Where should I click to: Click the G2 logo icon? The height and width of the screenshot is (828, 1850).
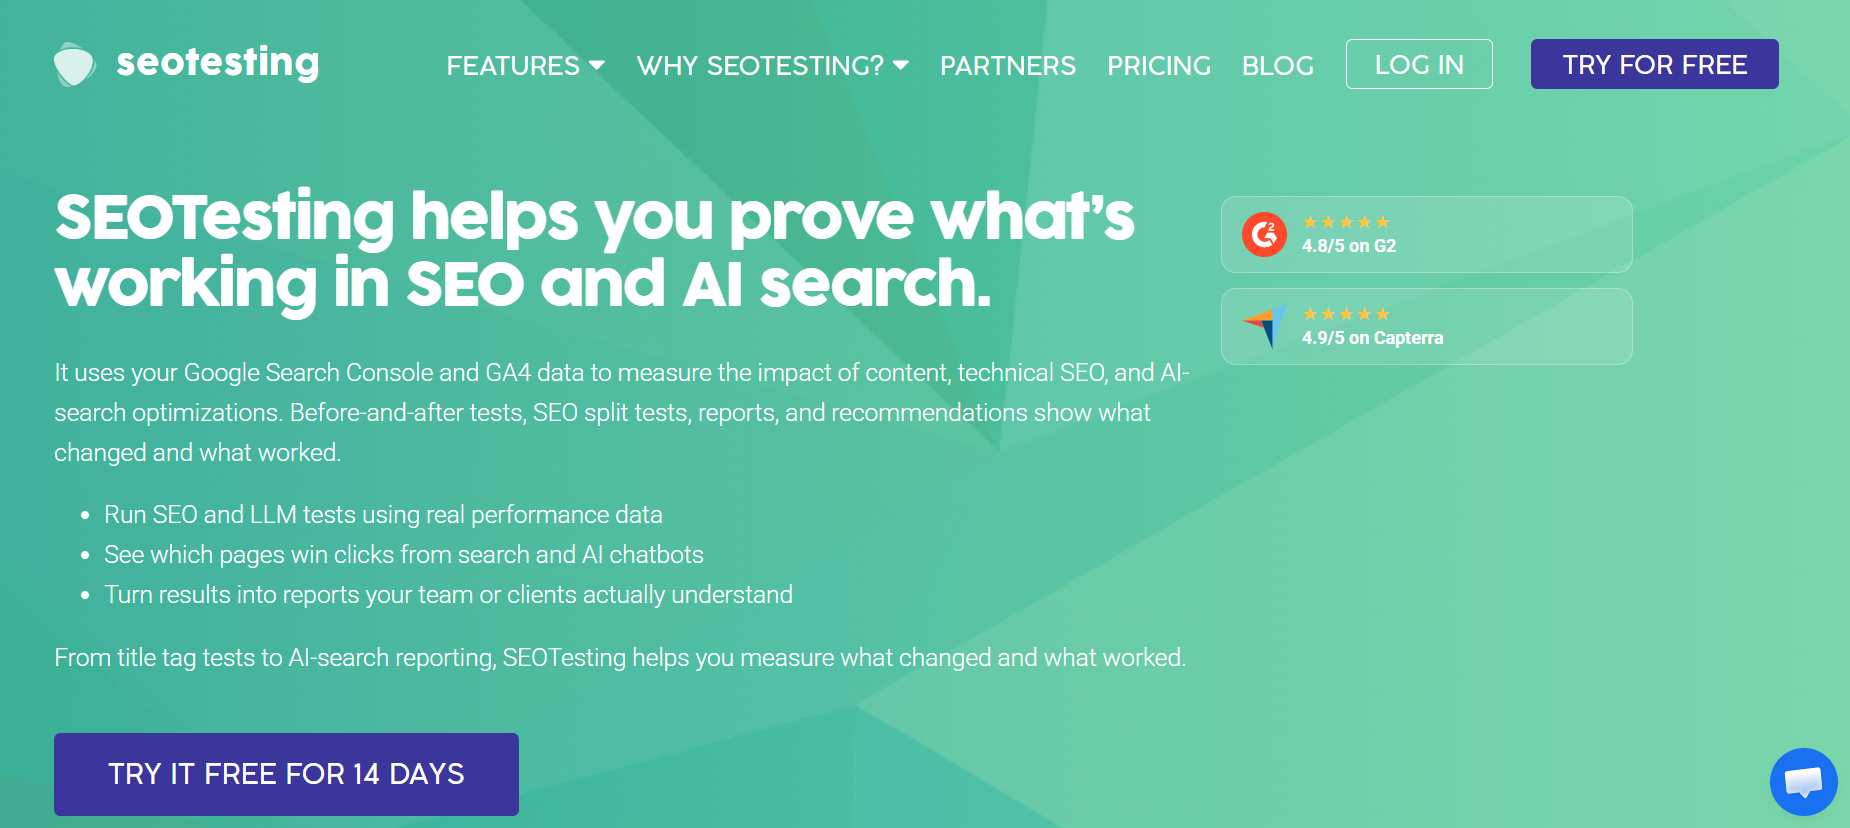[x=1264, y=235]
